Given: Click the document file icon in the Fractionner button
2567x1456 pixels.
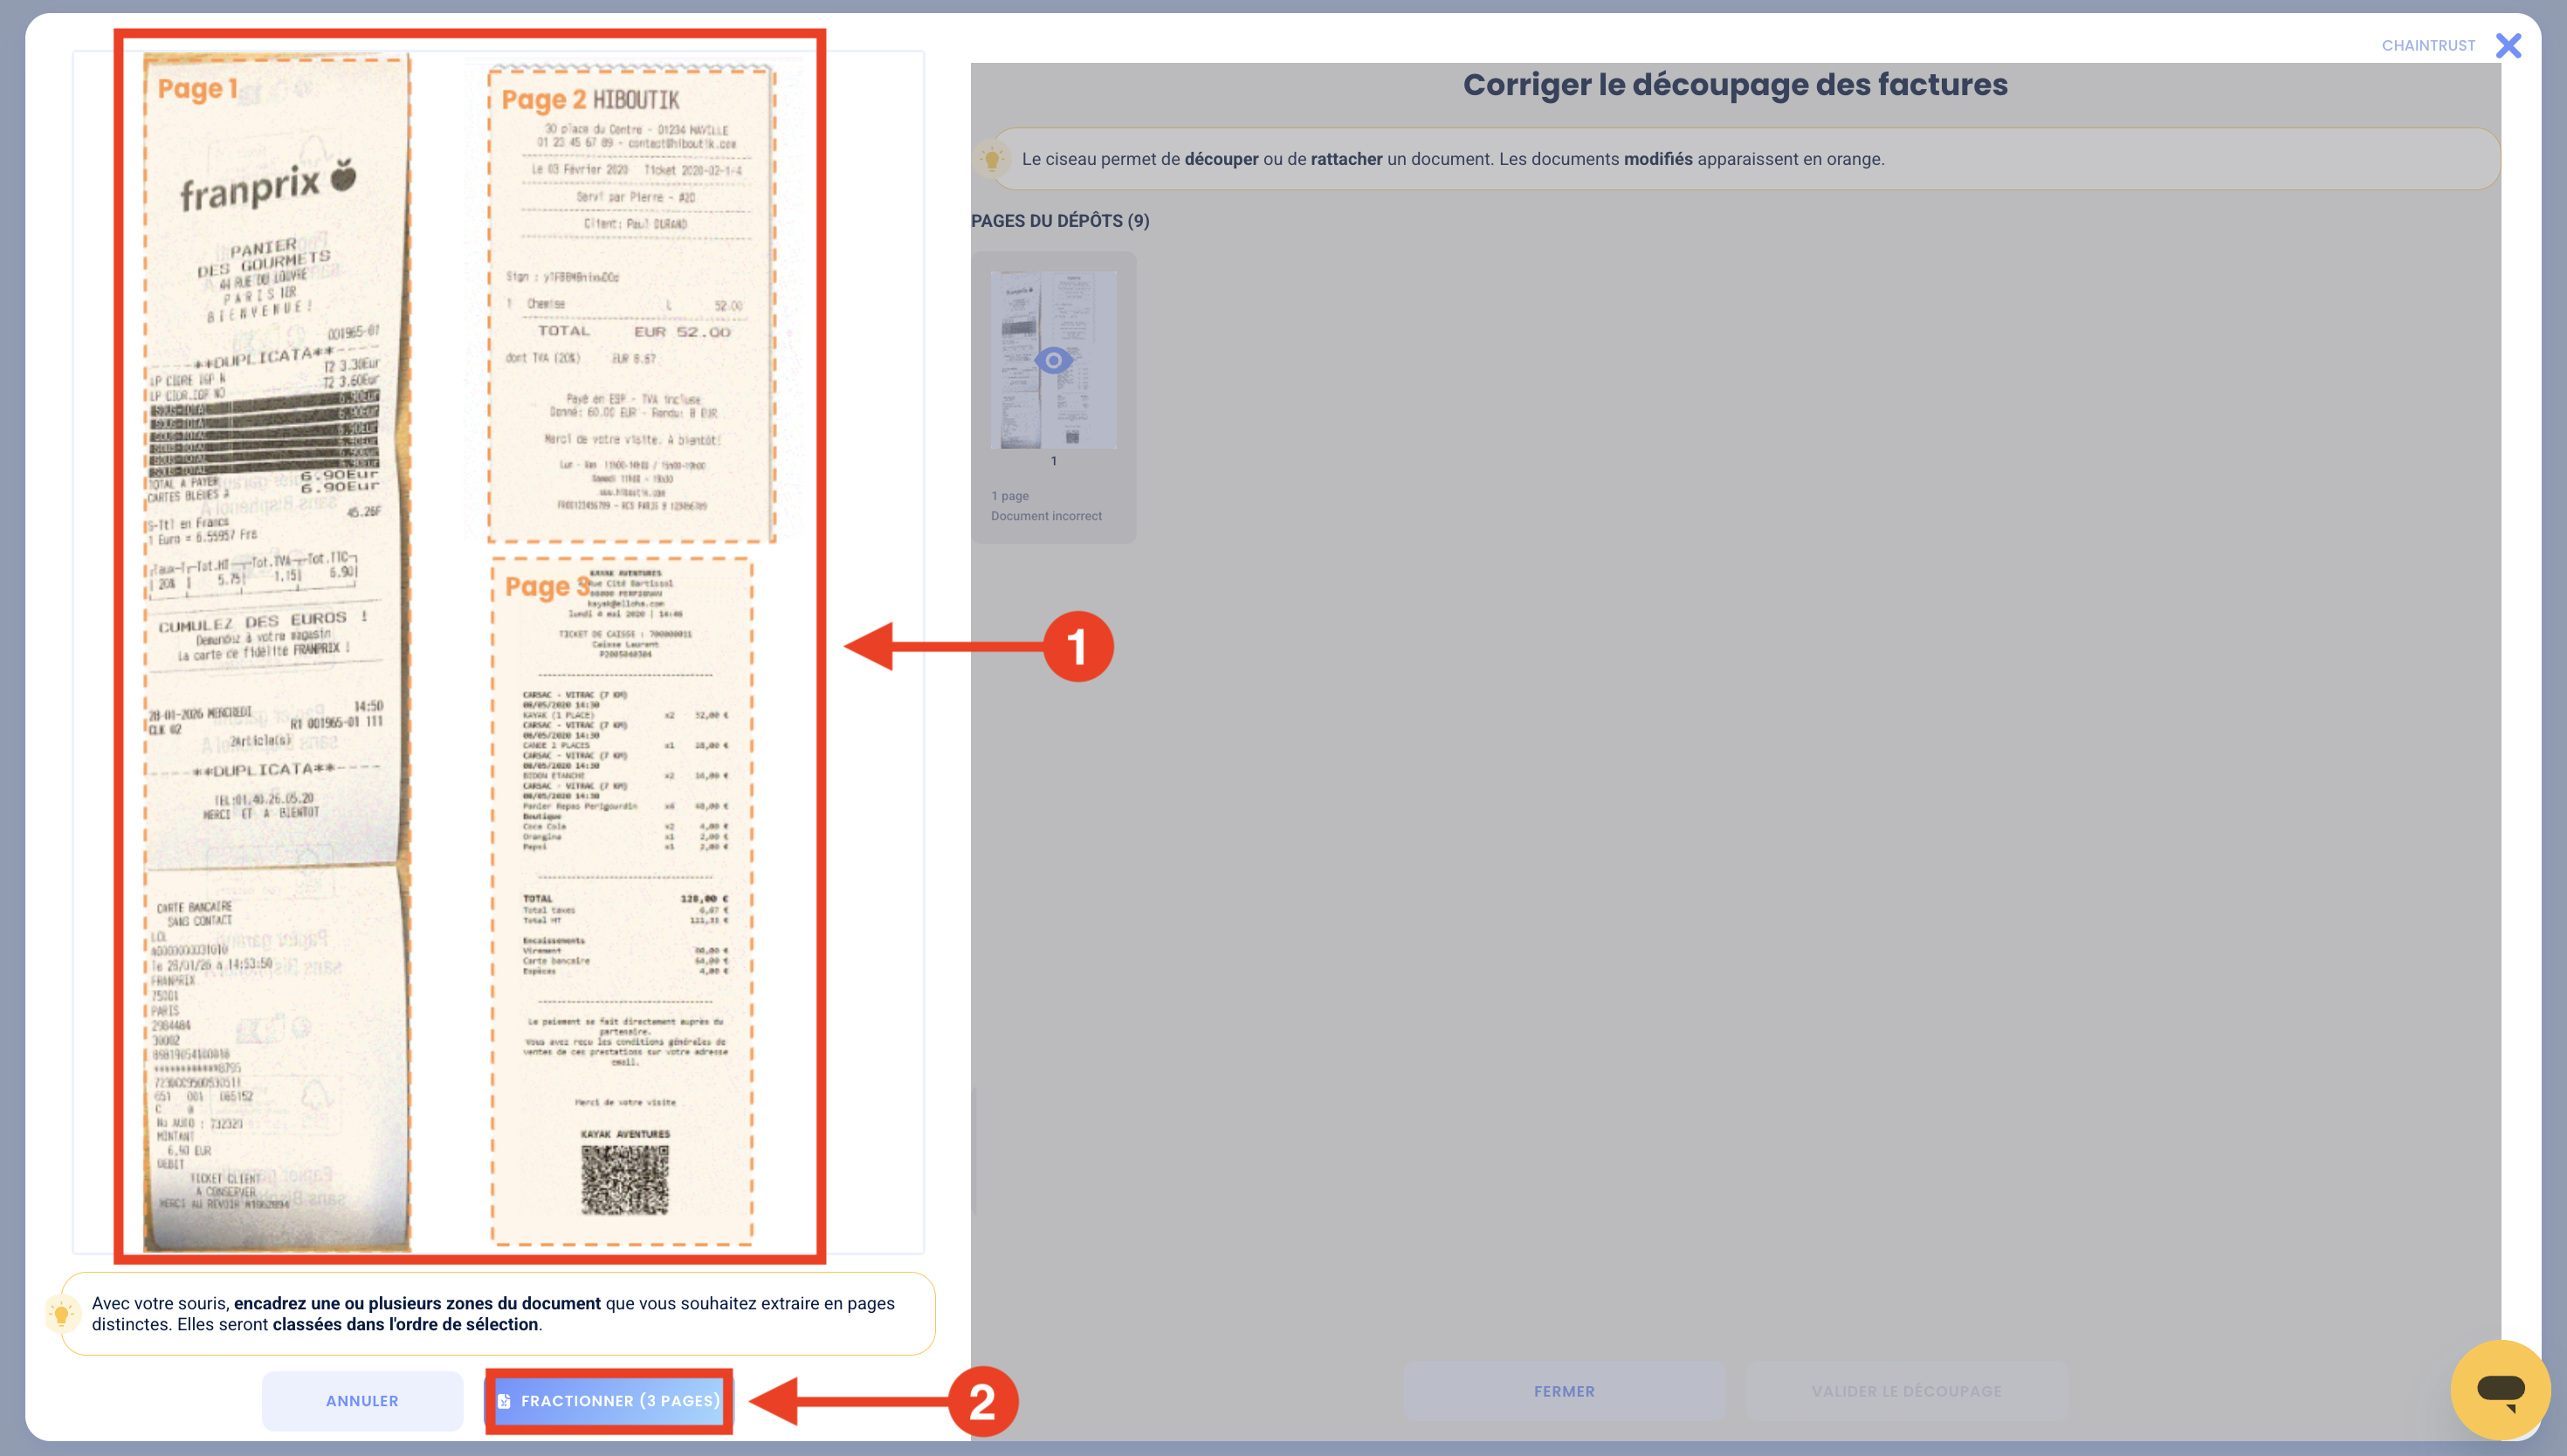Looking at the screenshot, I should (504, 1400).
